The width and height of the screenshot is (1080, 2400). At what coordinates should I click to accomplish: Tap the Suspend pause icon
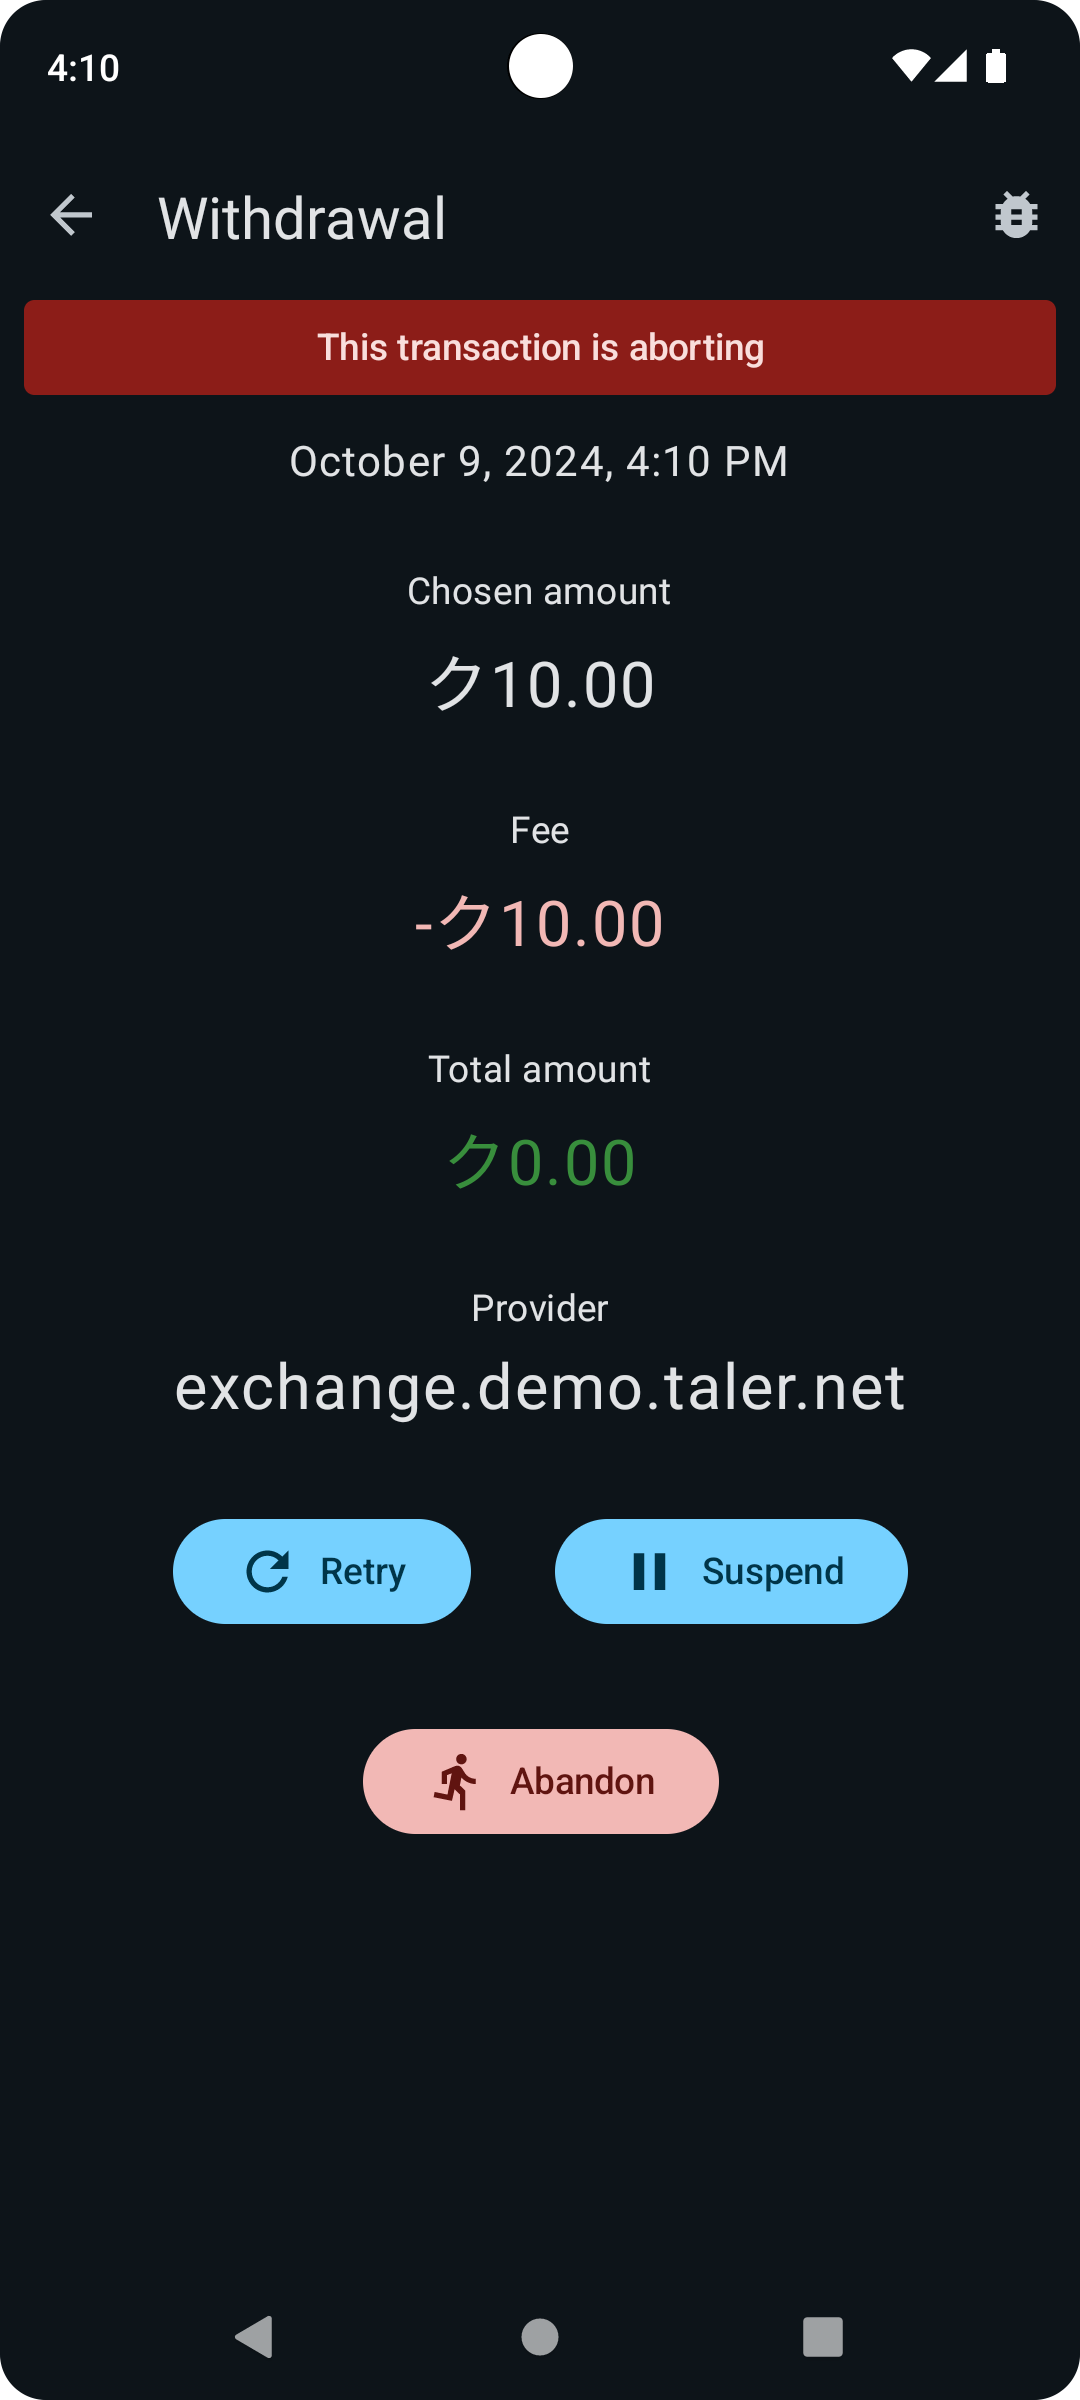point(649,1571)
